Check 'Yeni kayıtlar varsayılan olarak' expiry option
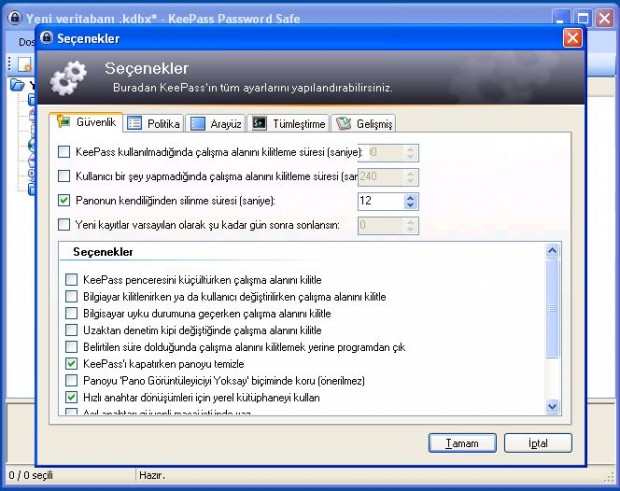 pos(64,225)
